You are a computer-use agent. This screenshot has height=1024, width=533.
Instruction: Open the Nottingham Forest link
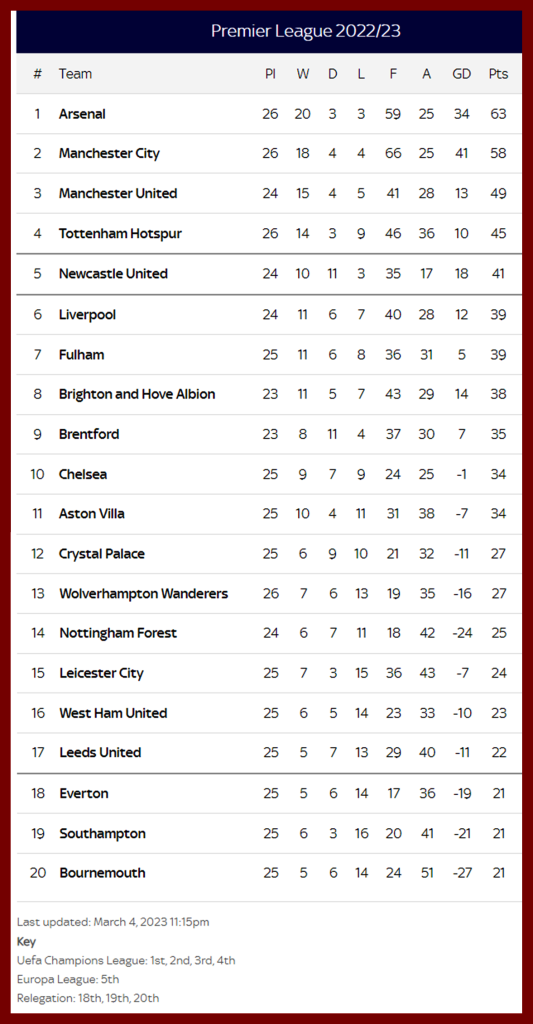[118, 633]
